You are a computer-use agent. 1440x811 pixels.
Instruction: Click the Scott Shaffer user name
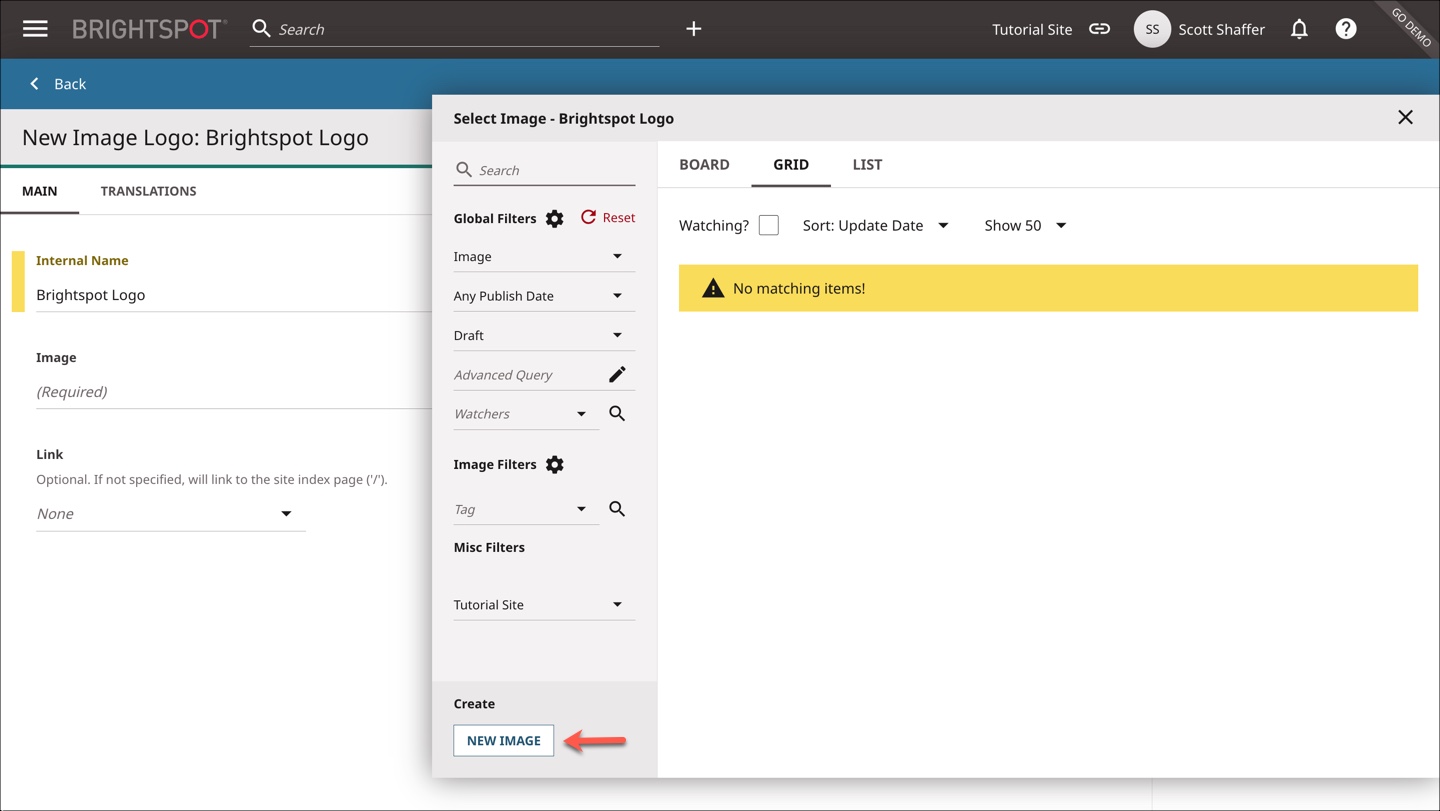pos(1221,29)
